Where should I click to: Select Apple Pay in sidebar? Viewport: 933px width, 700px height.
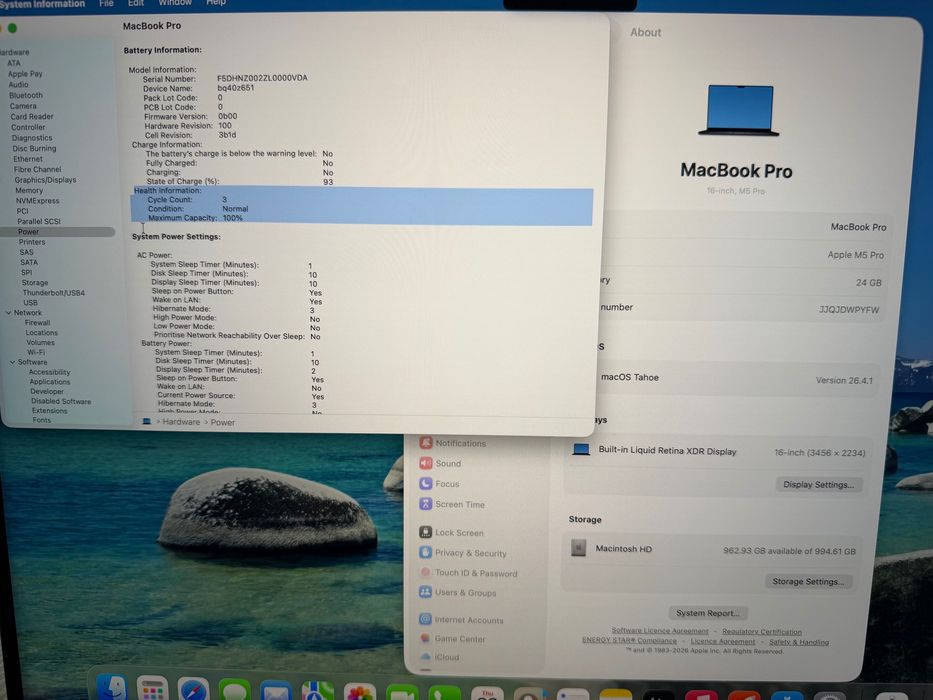tap(25, 74)
